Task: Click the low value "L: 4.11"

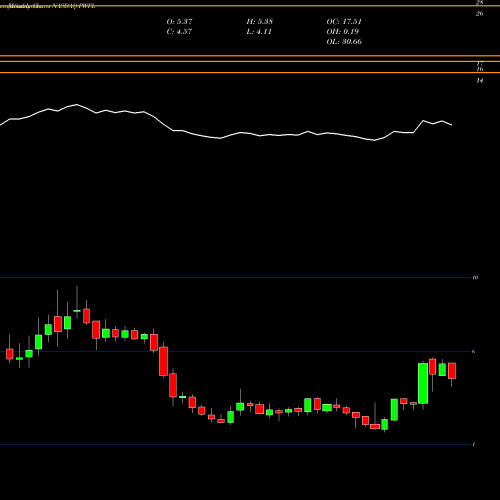Action: tap(259, 32)
